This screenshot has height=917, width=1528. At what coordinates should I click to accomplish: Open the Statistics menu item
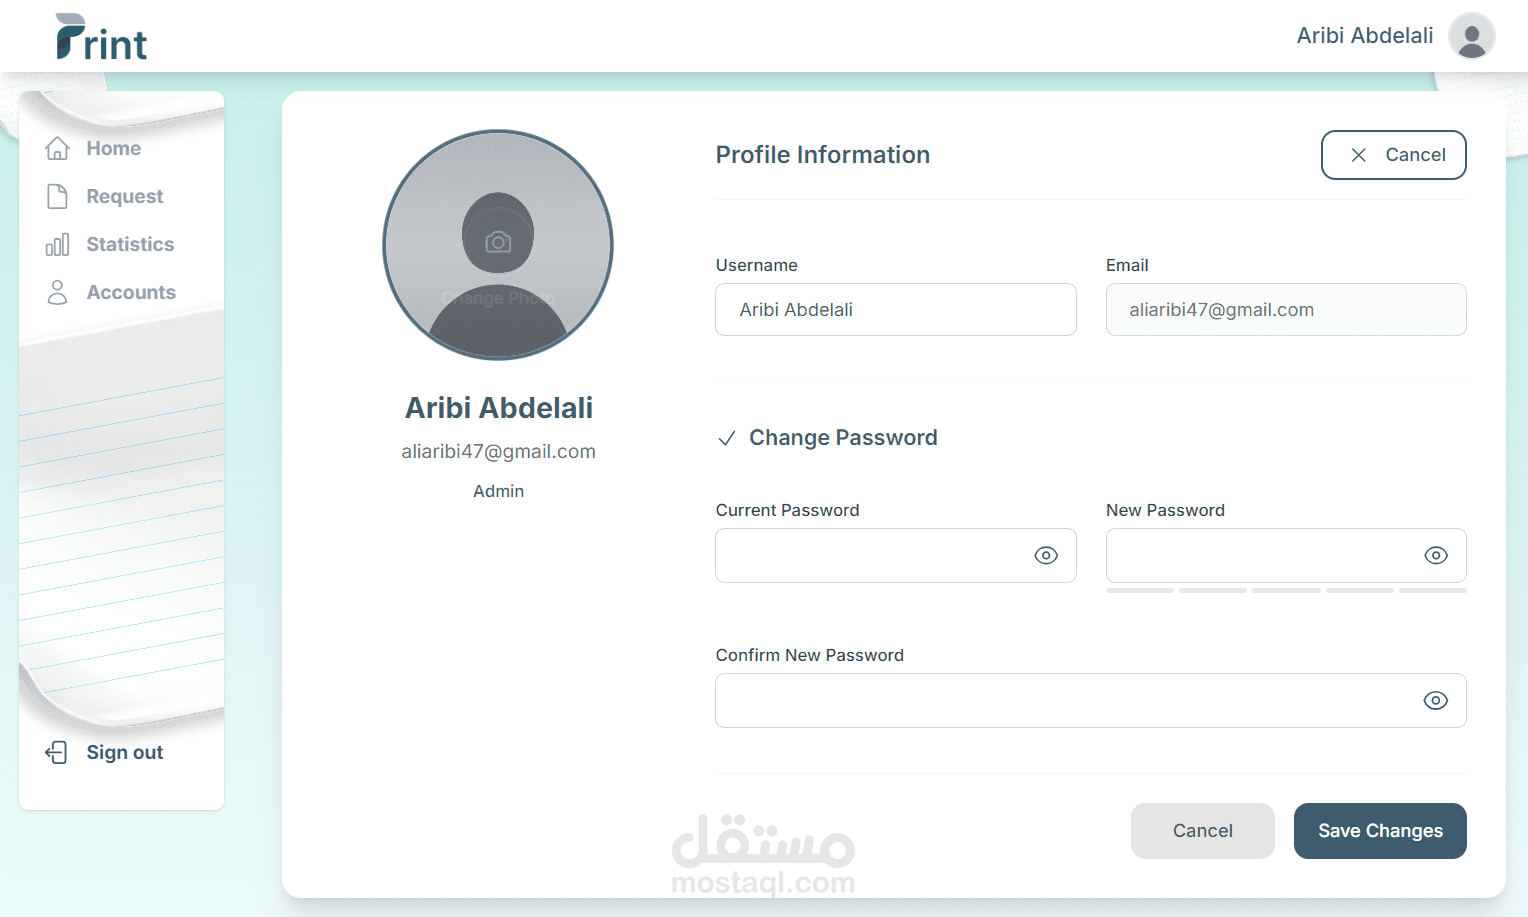[130, 244]
